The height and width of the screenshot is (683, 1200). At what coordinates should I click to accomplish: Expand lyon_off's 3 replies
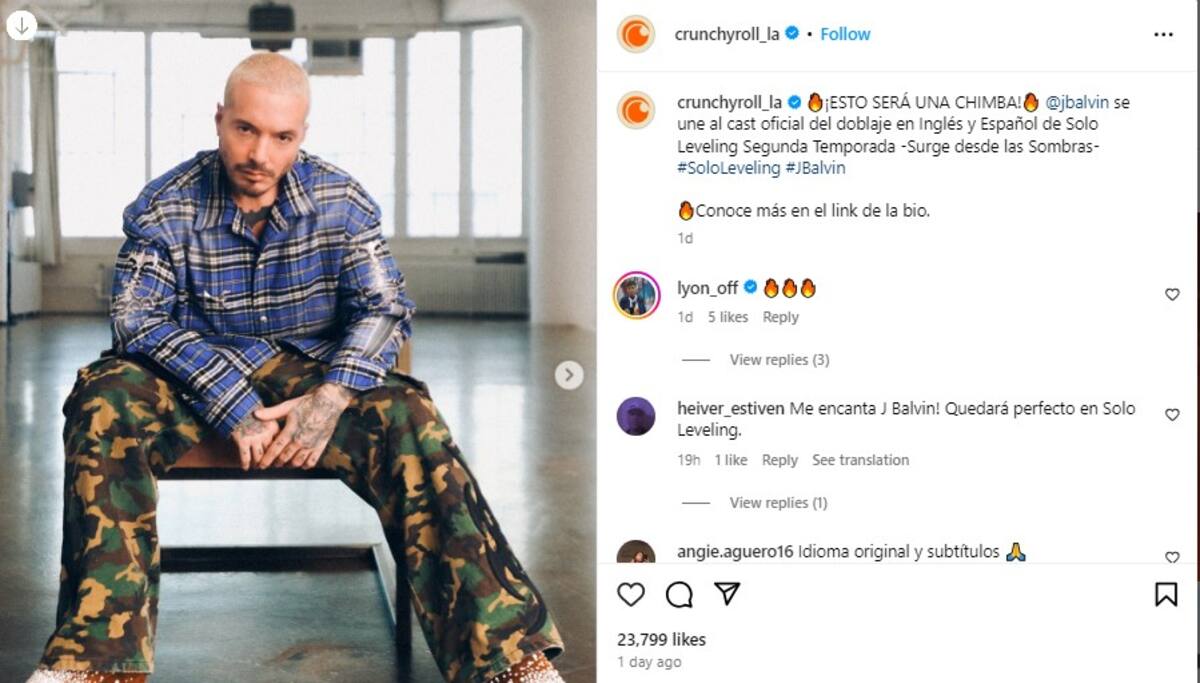(x=779, y=360)
